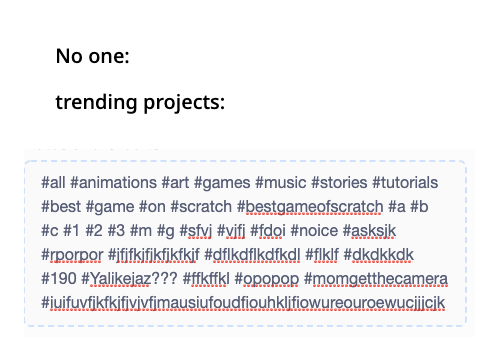The height and width of the screenshot is (360, 480).
Task: Click the #music tag
Action: [x=280, y=183]
